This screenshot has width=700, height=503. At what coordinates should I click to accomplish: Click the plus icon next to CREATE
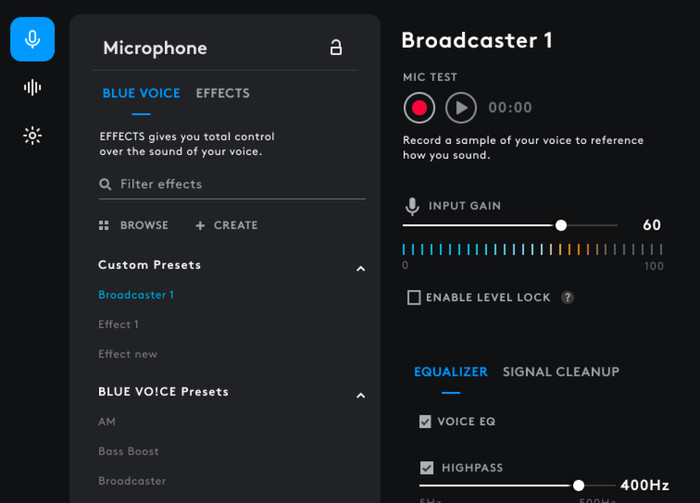200,226
